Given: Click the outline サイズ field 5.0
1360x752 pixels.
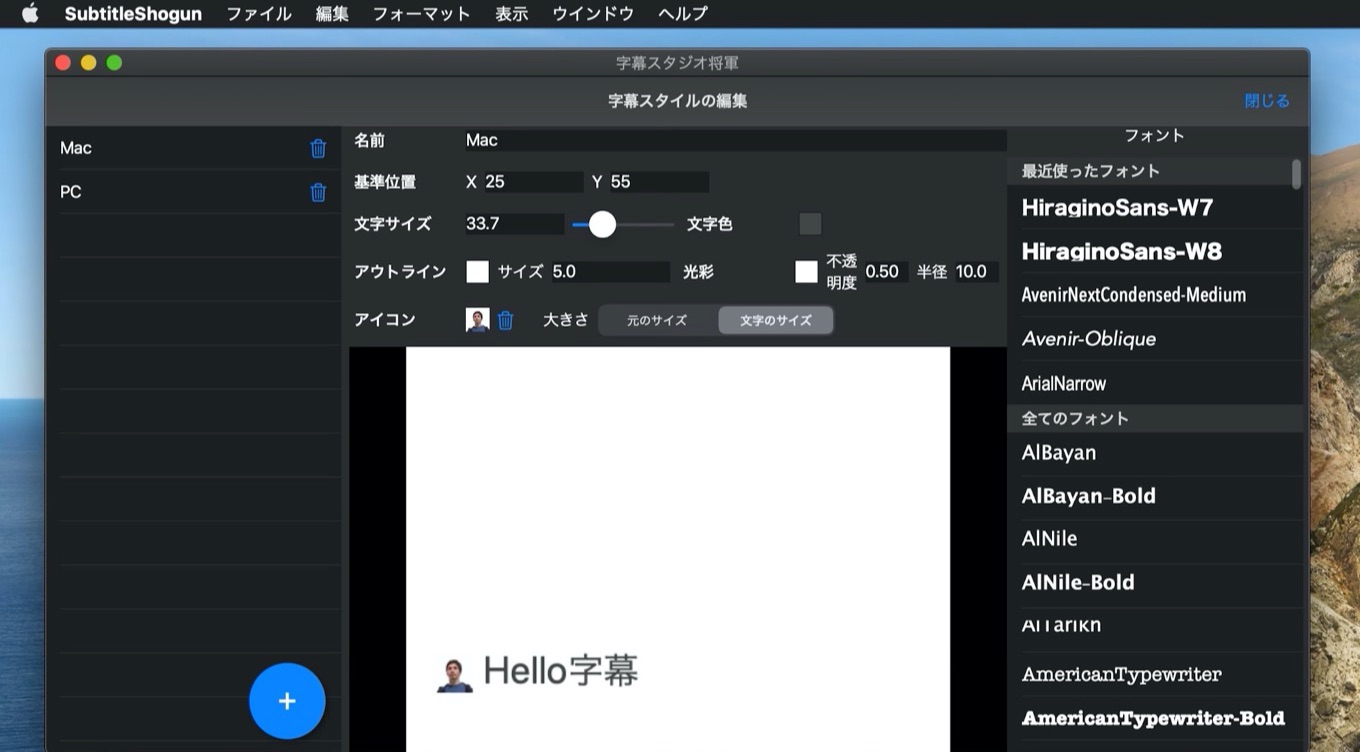Looking at the screenshot, I should click(x=610, y=271).
